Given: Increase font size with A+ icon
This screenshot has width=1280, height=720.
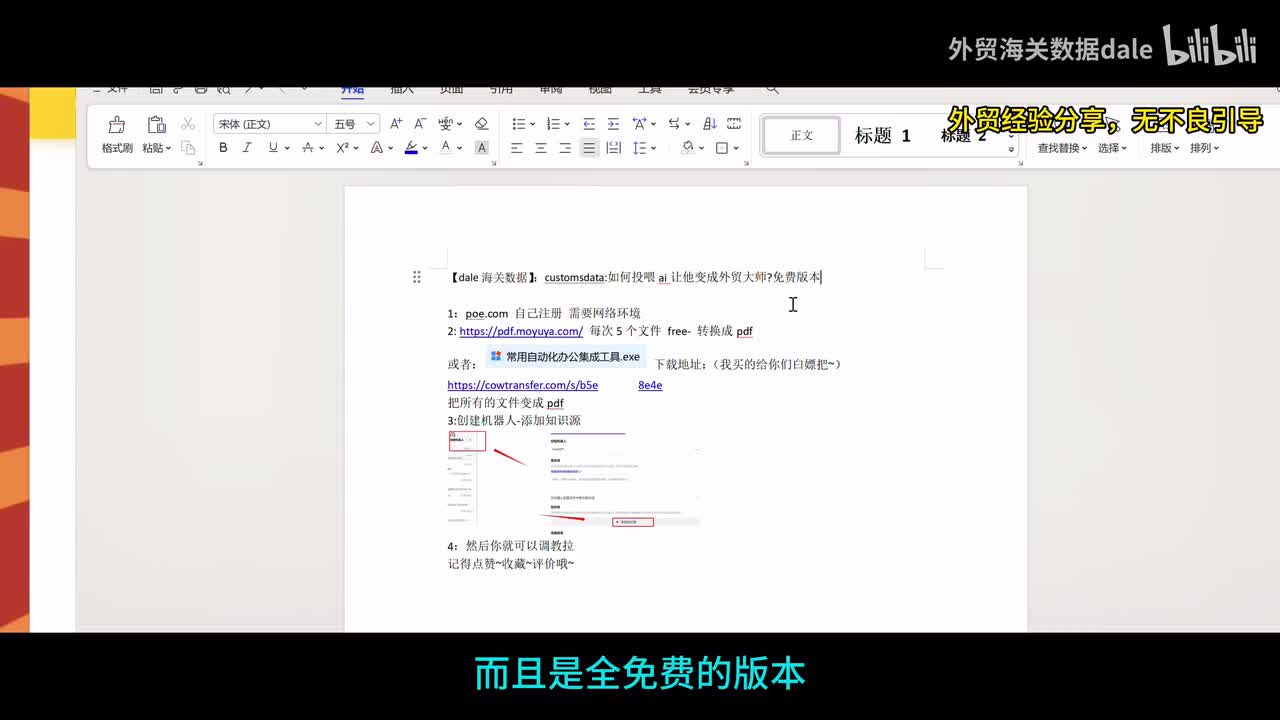Looking at the screenshot, I should (x=396, y=124).
